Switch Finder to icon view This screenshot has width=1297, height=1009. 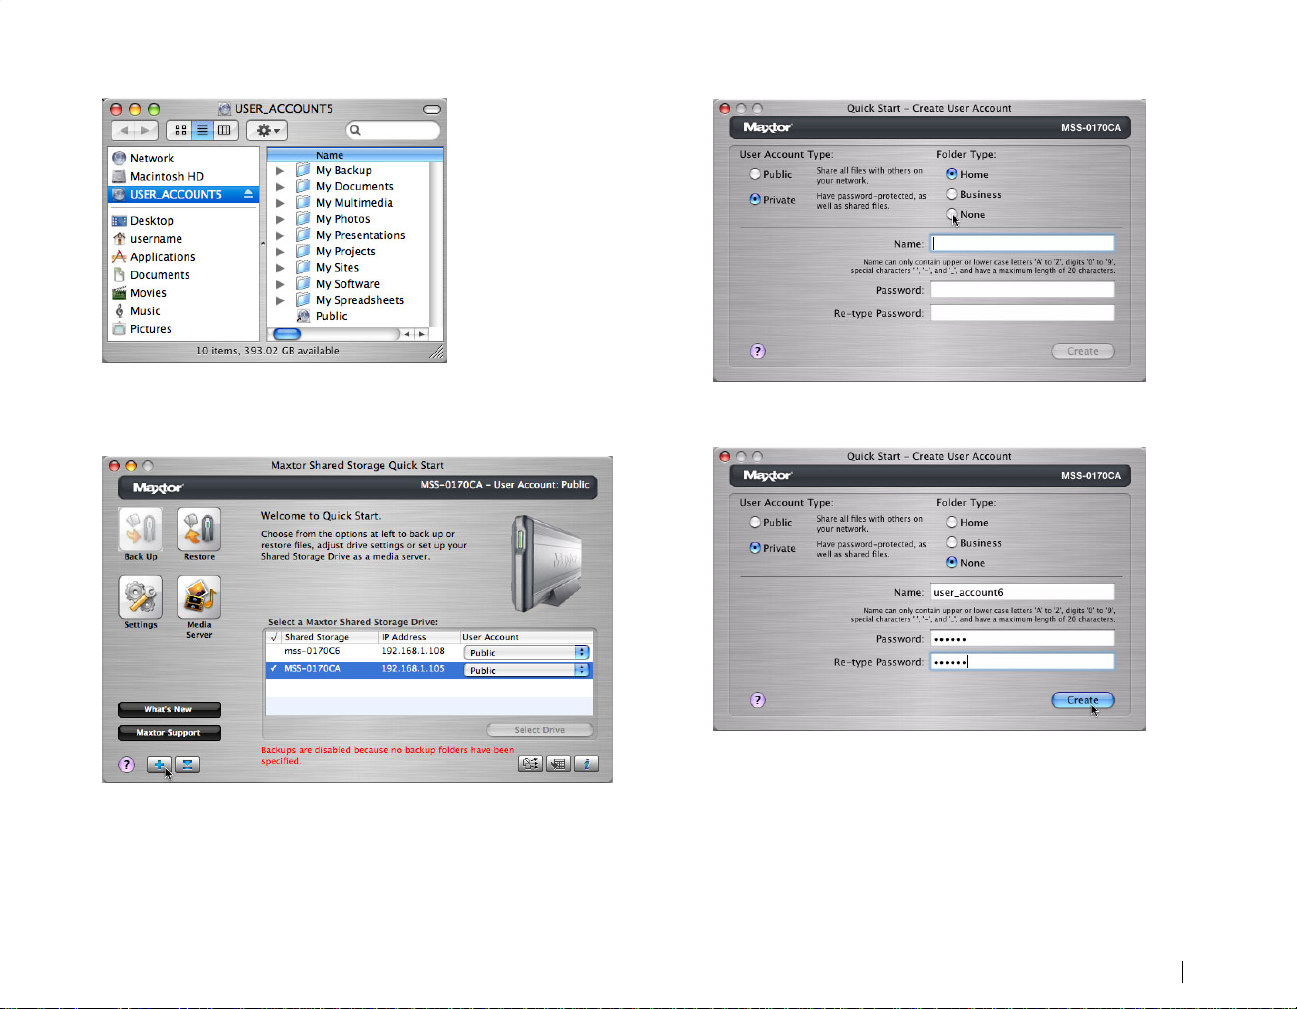pyautogui.click(x=180, y=130)
